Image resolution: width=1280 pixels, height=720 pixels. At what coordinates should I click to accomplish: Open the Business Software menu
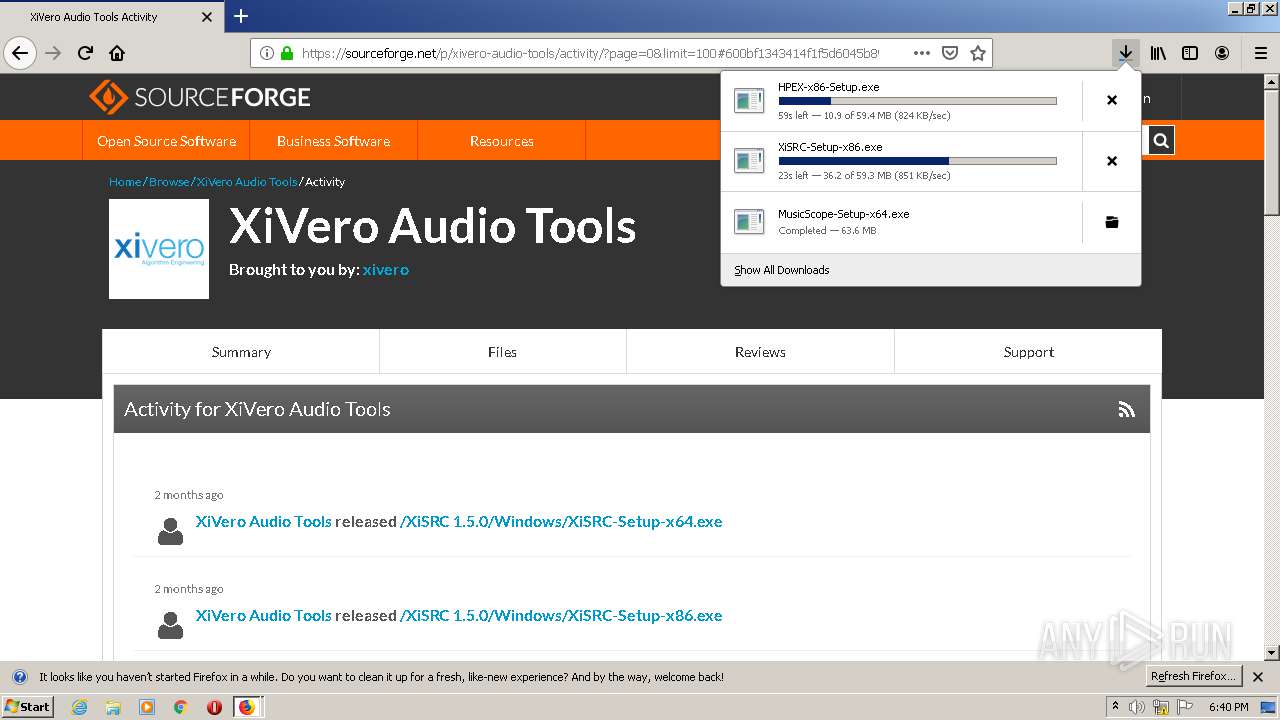click(x=333, y=141)
